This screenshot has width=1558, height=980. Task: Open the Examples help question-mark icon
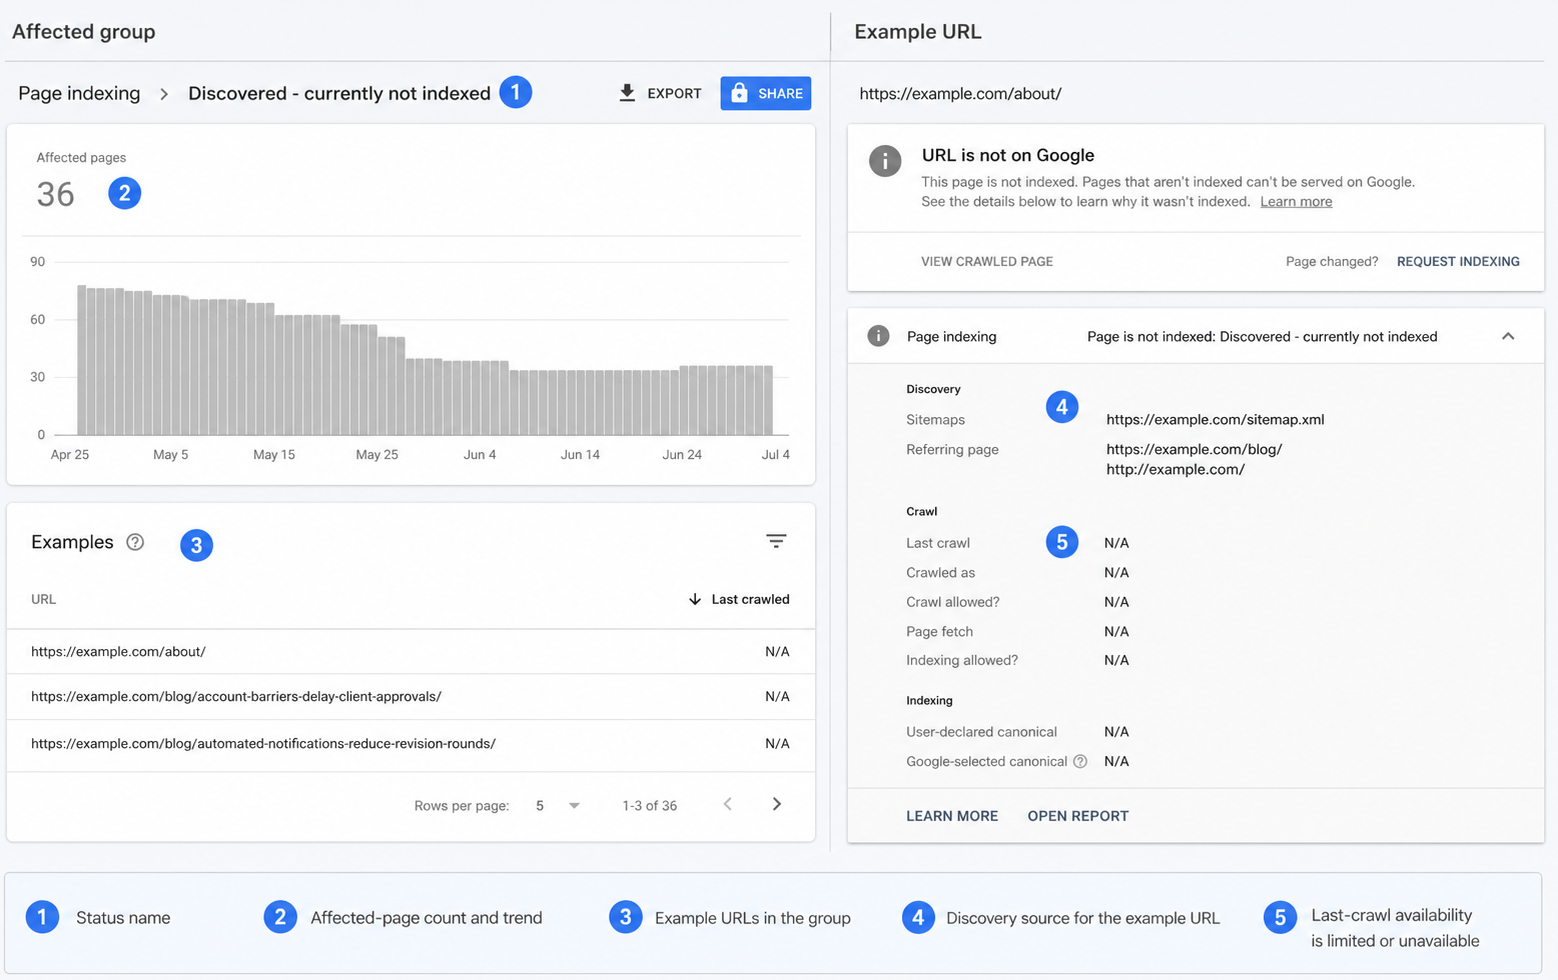(x=135, y=542)
